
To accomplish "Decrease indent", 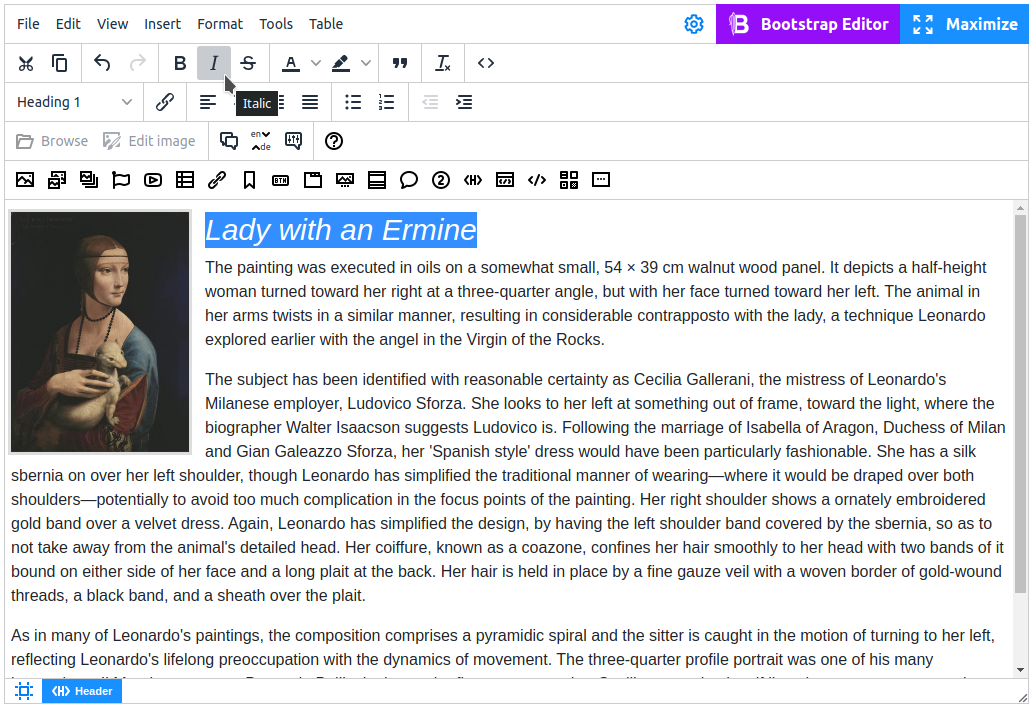I will [430, 102].
